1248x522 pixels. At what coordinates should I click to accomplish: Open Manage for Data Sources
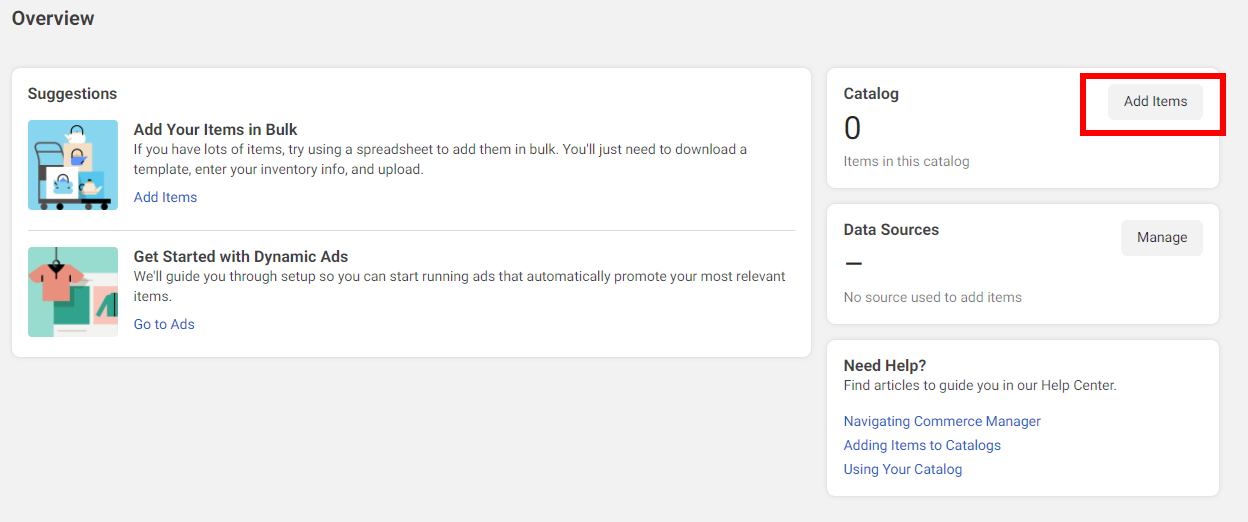tap(1161, 237)
